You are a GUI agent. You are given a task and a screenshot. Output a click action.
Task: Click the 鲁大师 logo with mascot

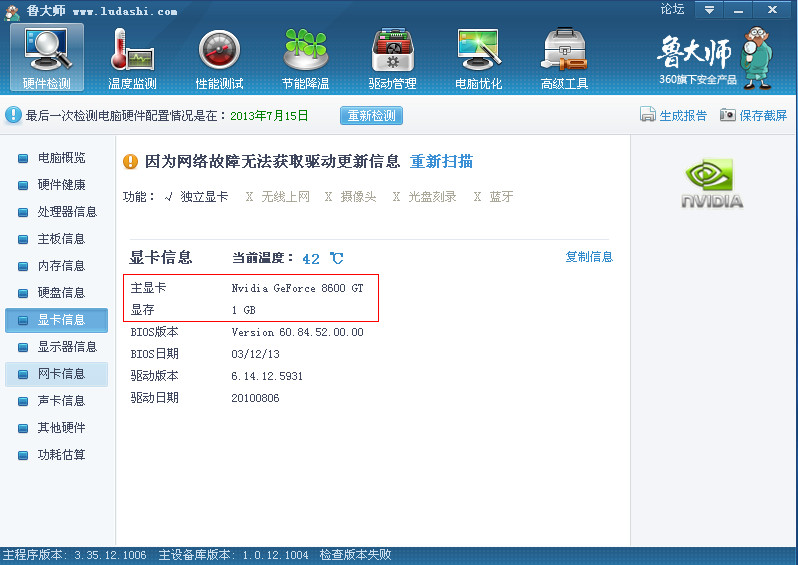[715, 58]
